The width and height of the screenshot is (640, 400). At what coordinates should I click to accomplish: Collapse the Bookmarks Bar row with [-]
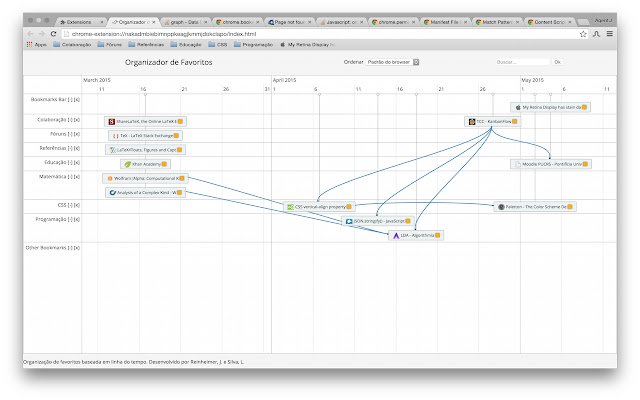tap(71, 99)
